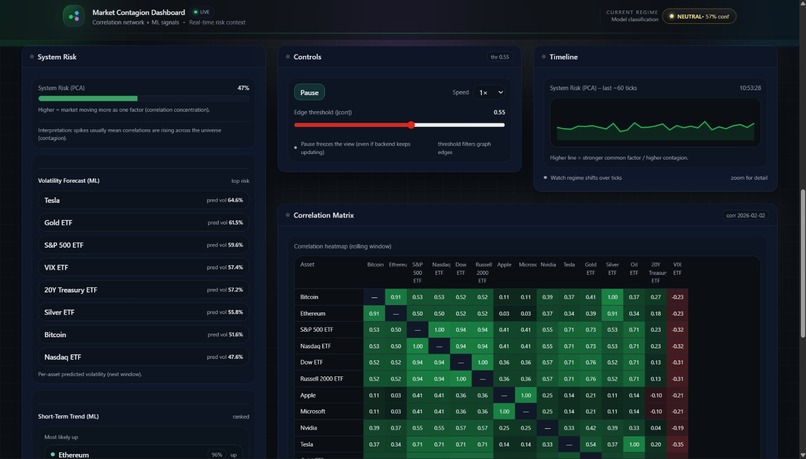The height and width of the screenshot is (459, 806).
Task: Click the Russell 2000 ETF row label
Action: tap(321, 379)
